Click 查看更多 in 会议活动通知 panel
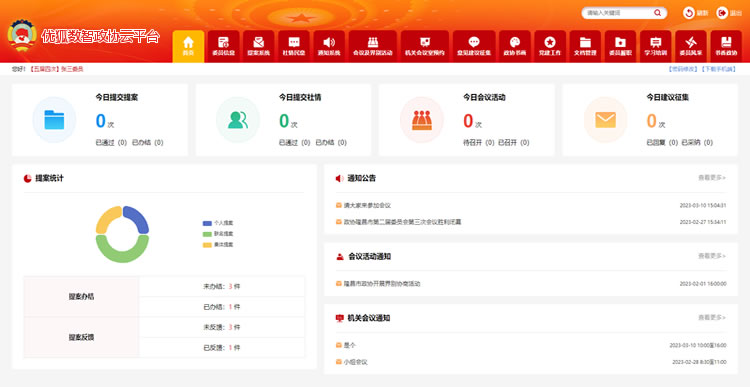Image resolution: width=750 pixels, height=387 pixels. 712,256
